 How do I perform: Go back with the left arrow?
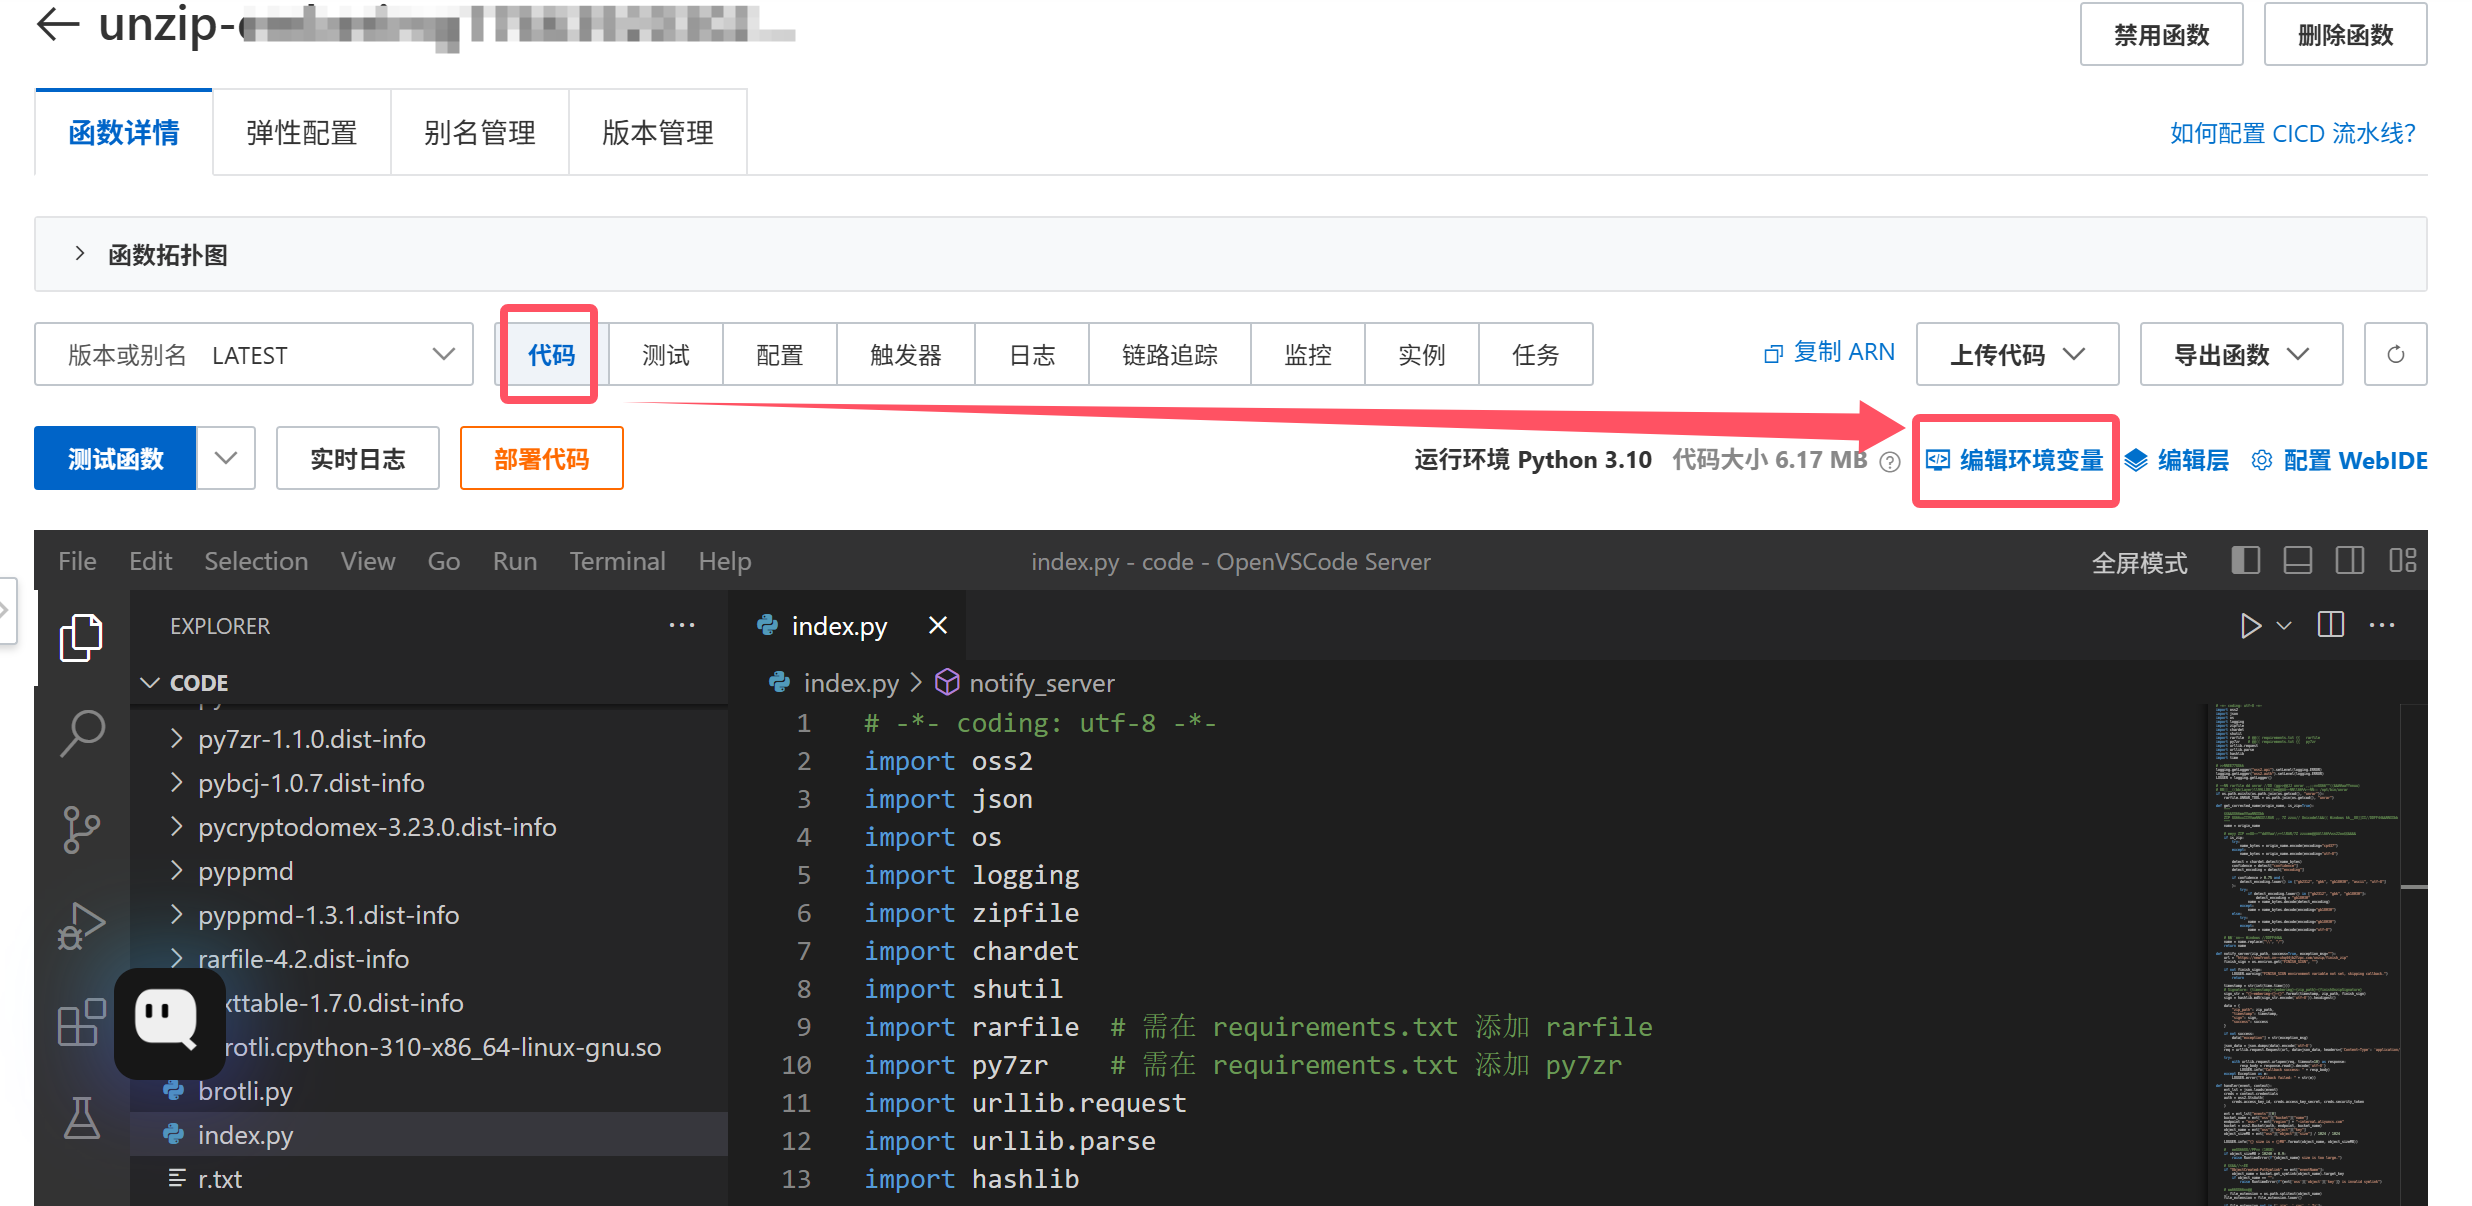(57, 25)
